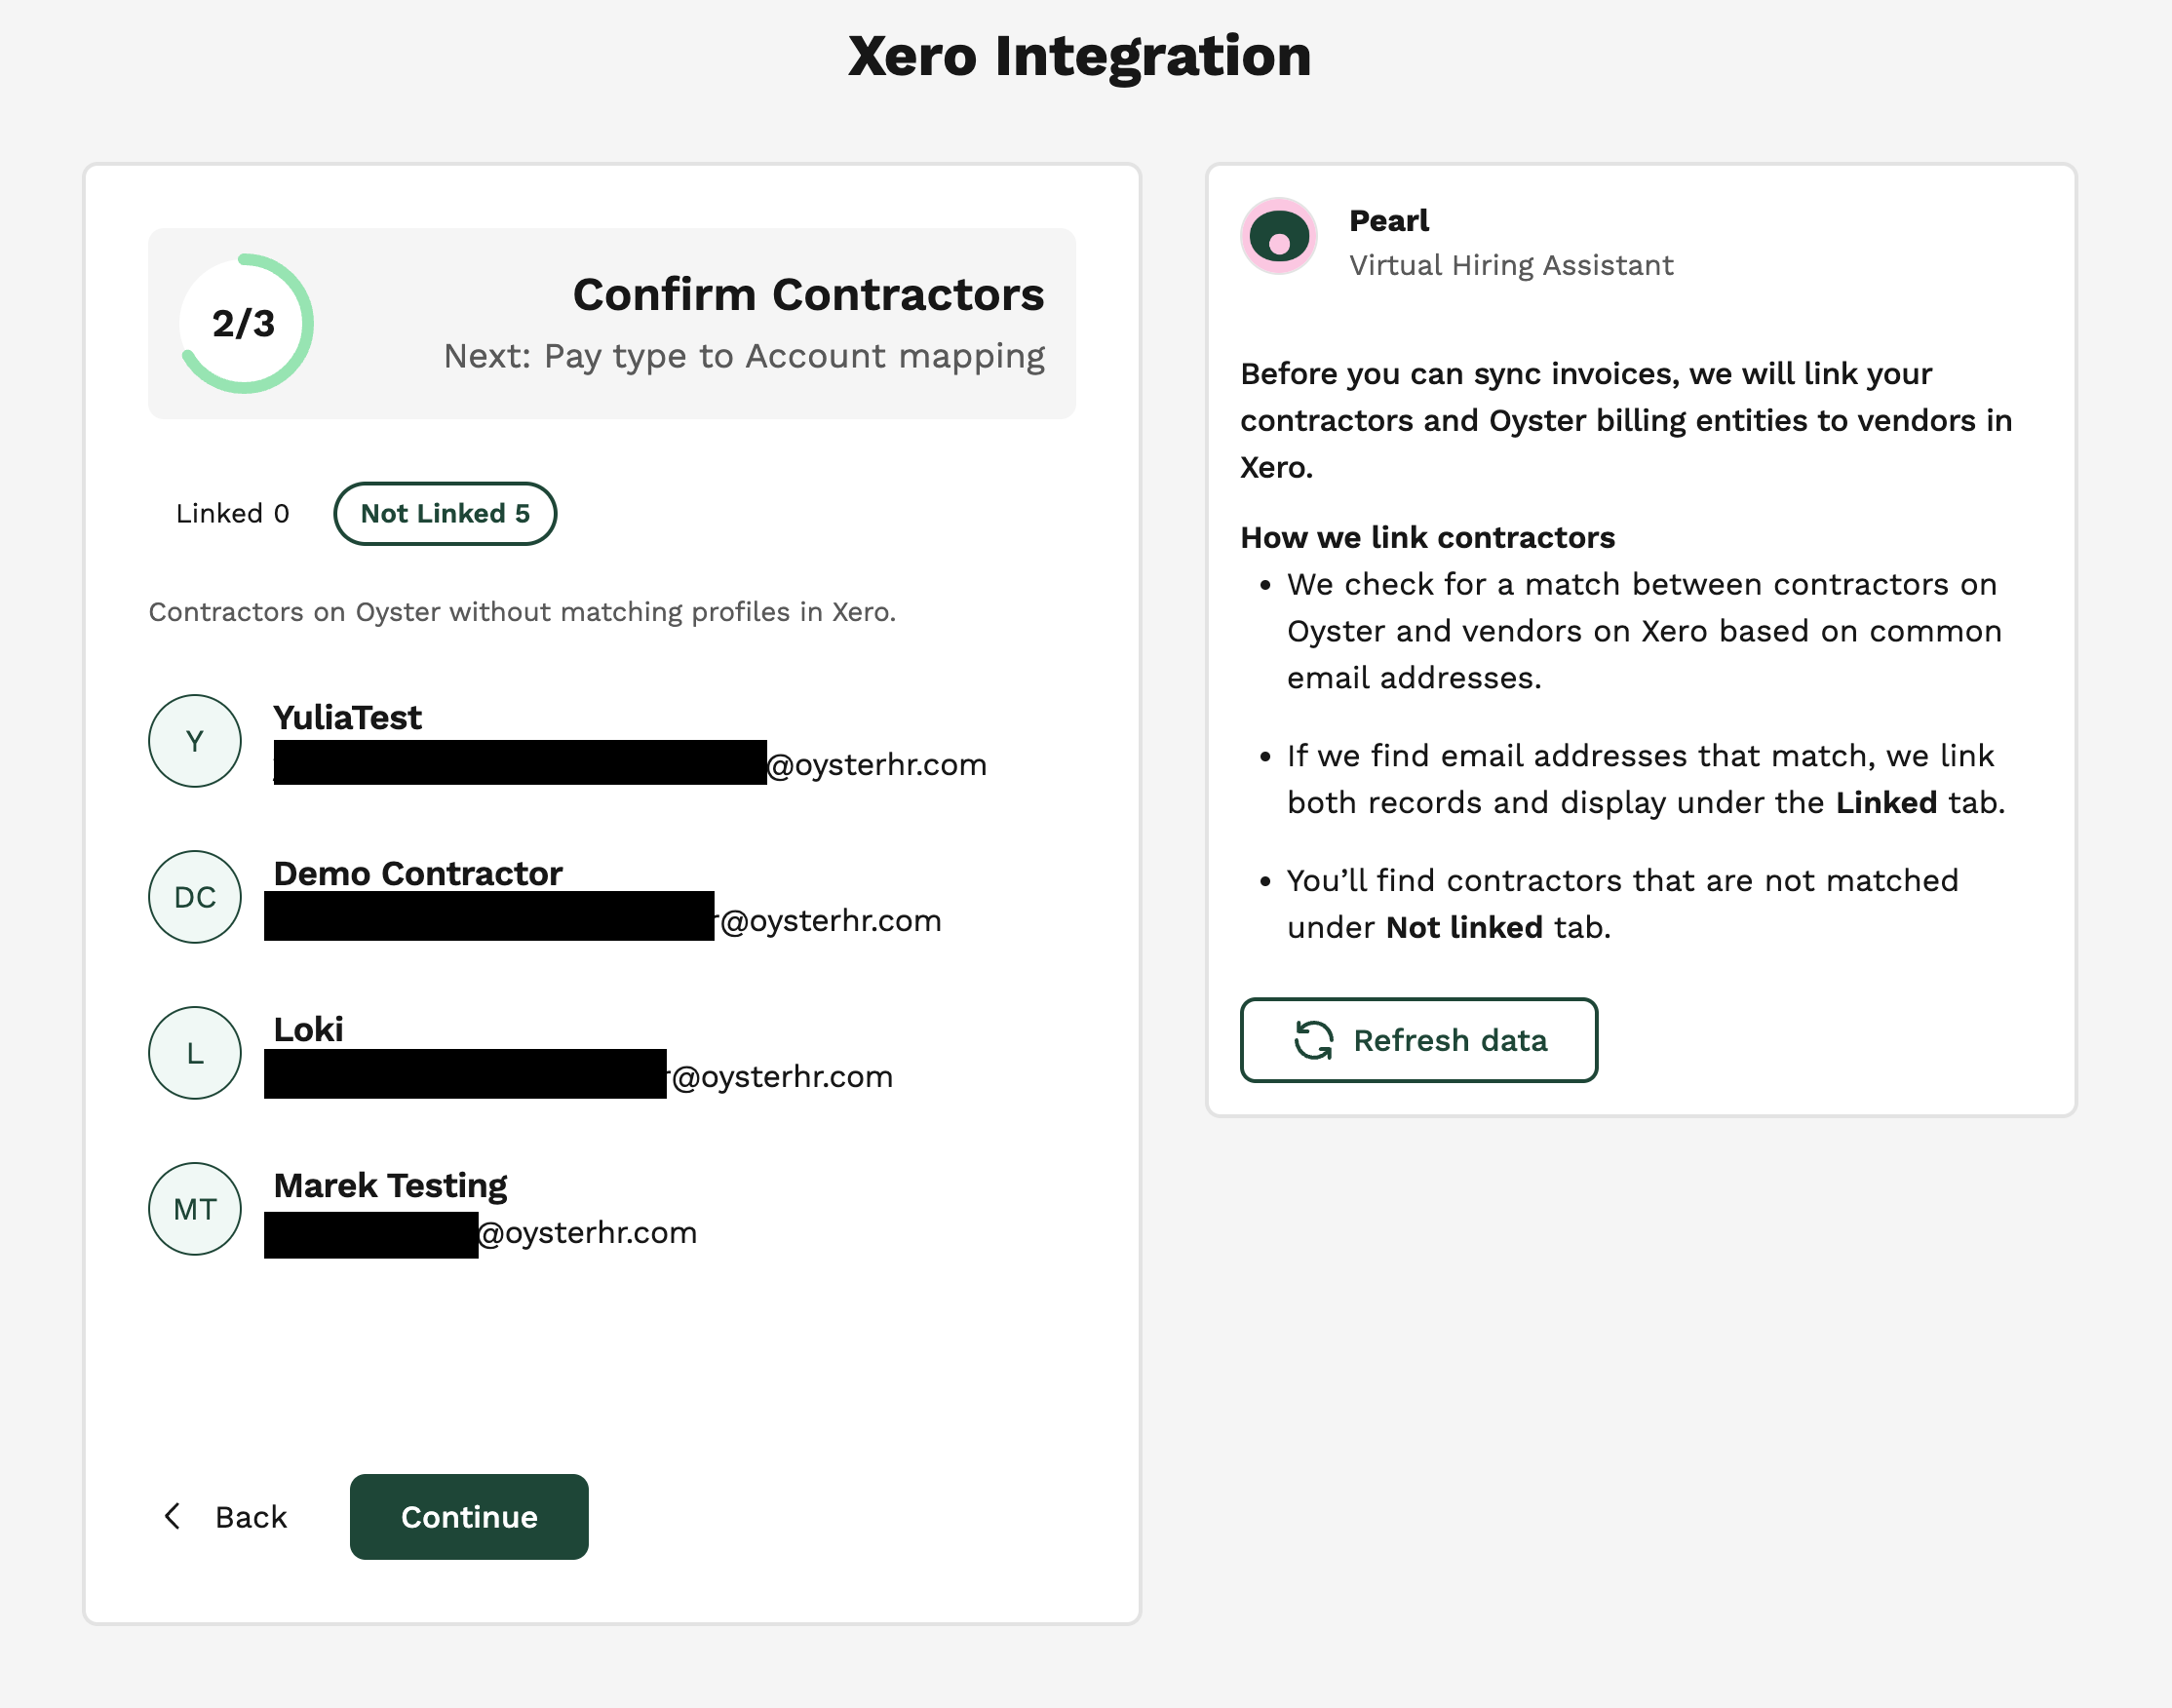2172x1708 pixels.
Task: Click Marek Testing's oysterhr.com email
Action: (x=588, y=1233)
